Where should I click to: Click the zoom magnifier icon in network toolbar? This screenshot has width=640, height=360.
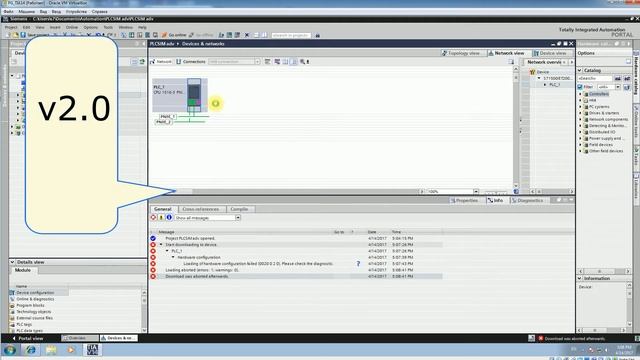(x=302, y=62)
